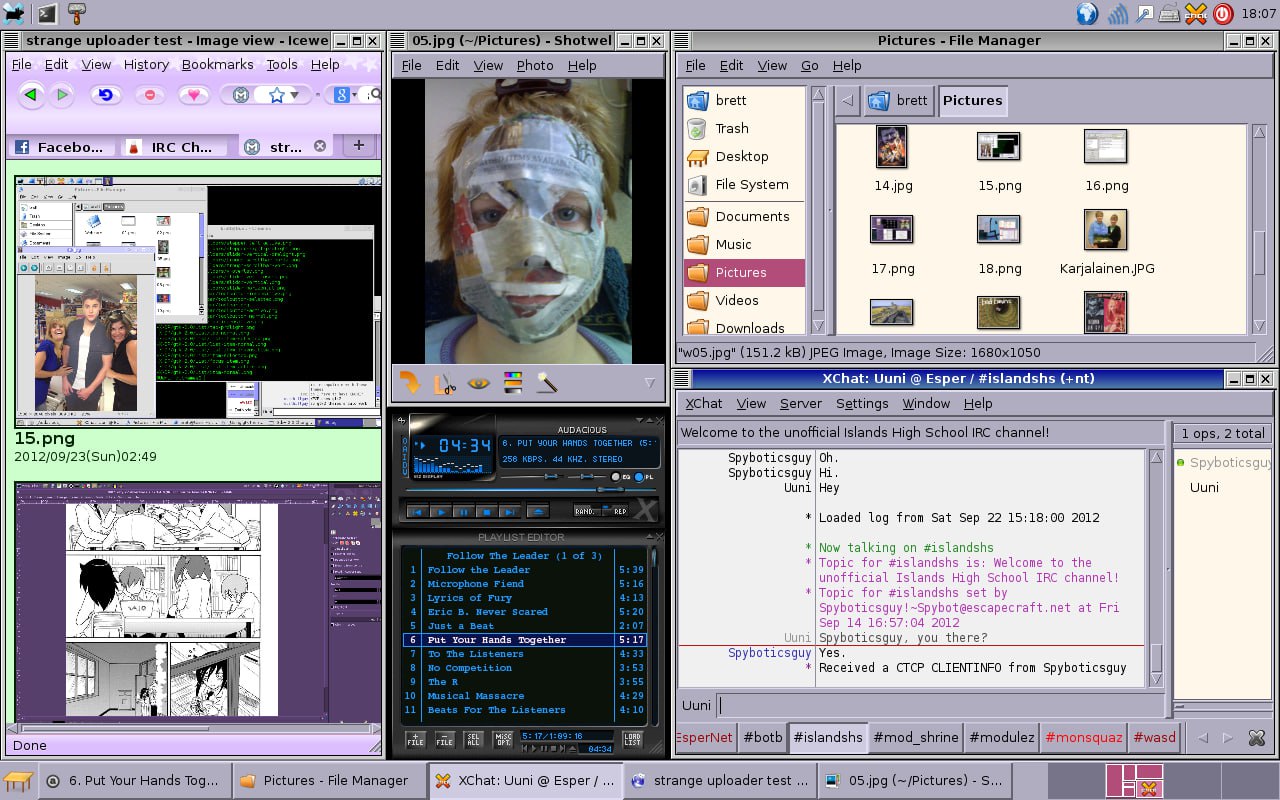
Task: Select Karjalainen.JPG thumbnail in File Manager
Action: [x=1105, y=230]
